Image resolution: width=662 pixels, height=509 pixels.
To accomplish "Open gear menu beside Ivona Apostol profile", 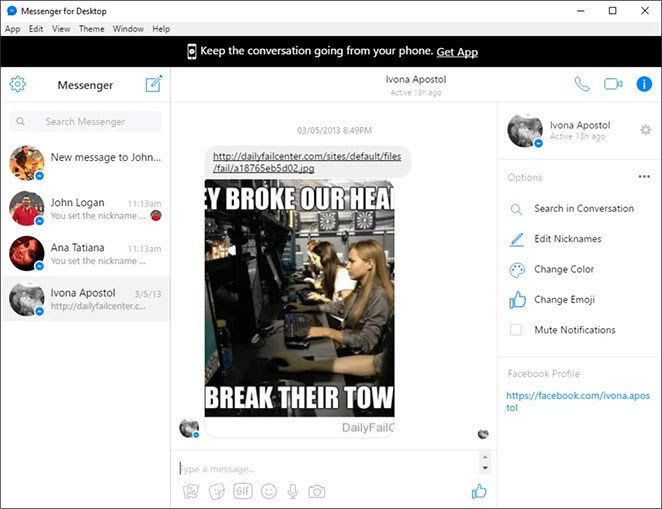I will coord(645,130).
